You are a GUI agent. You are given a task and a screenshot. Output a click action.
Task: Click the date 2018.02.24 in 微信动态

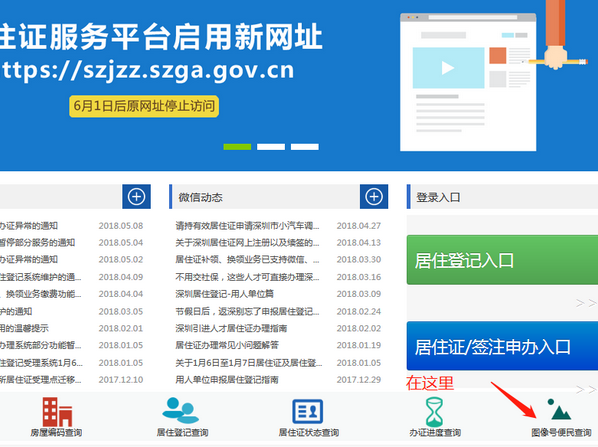point(358,311)
